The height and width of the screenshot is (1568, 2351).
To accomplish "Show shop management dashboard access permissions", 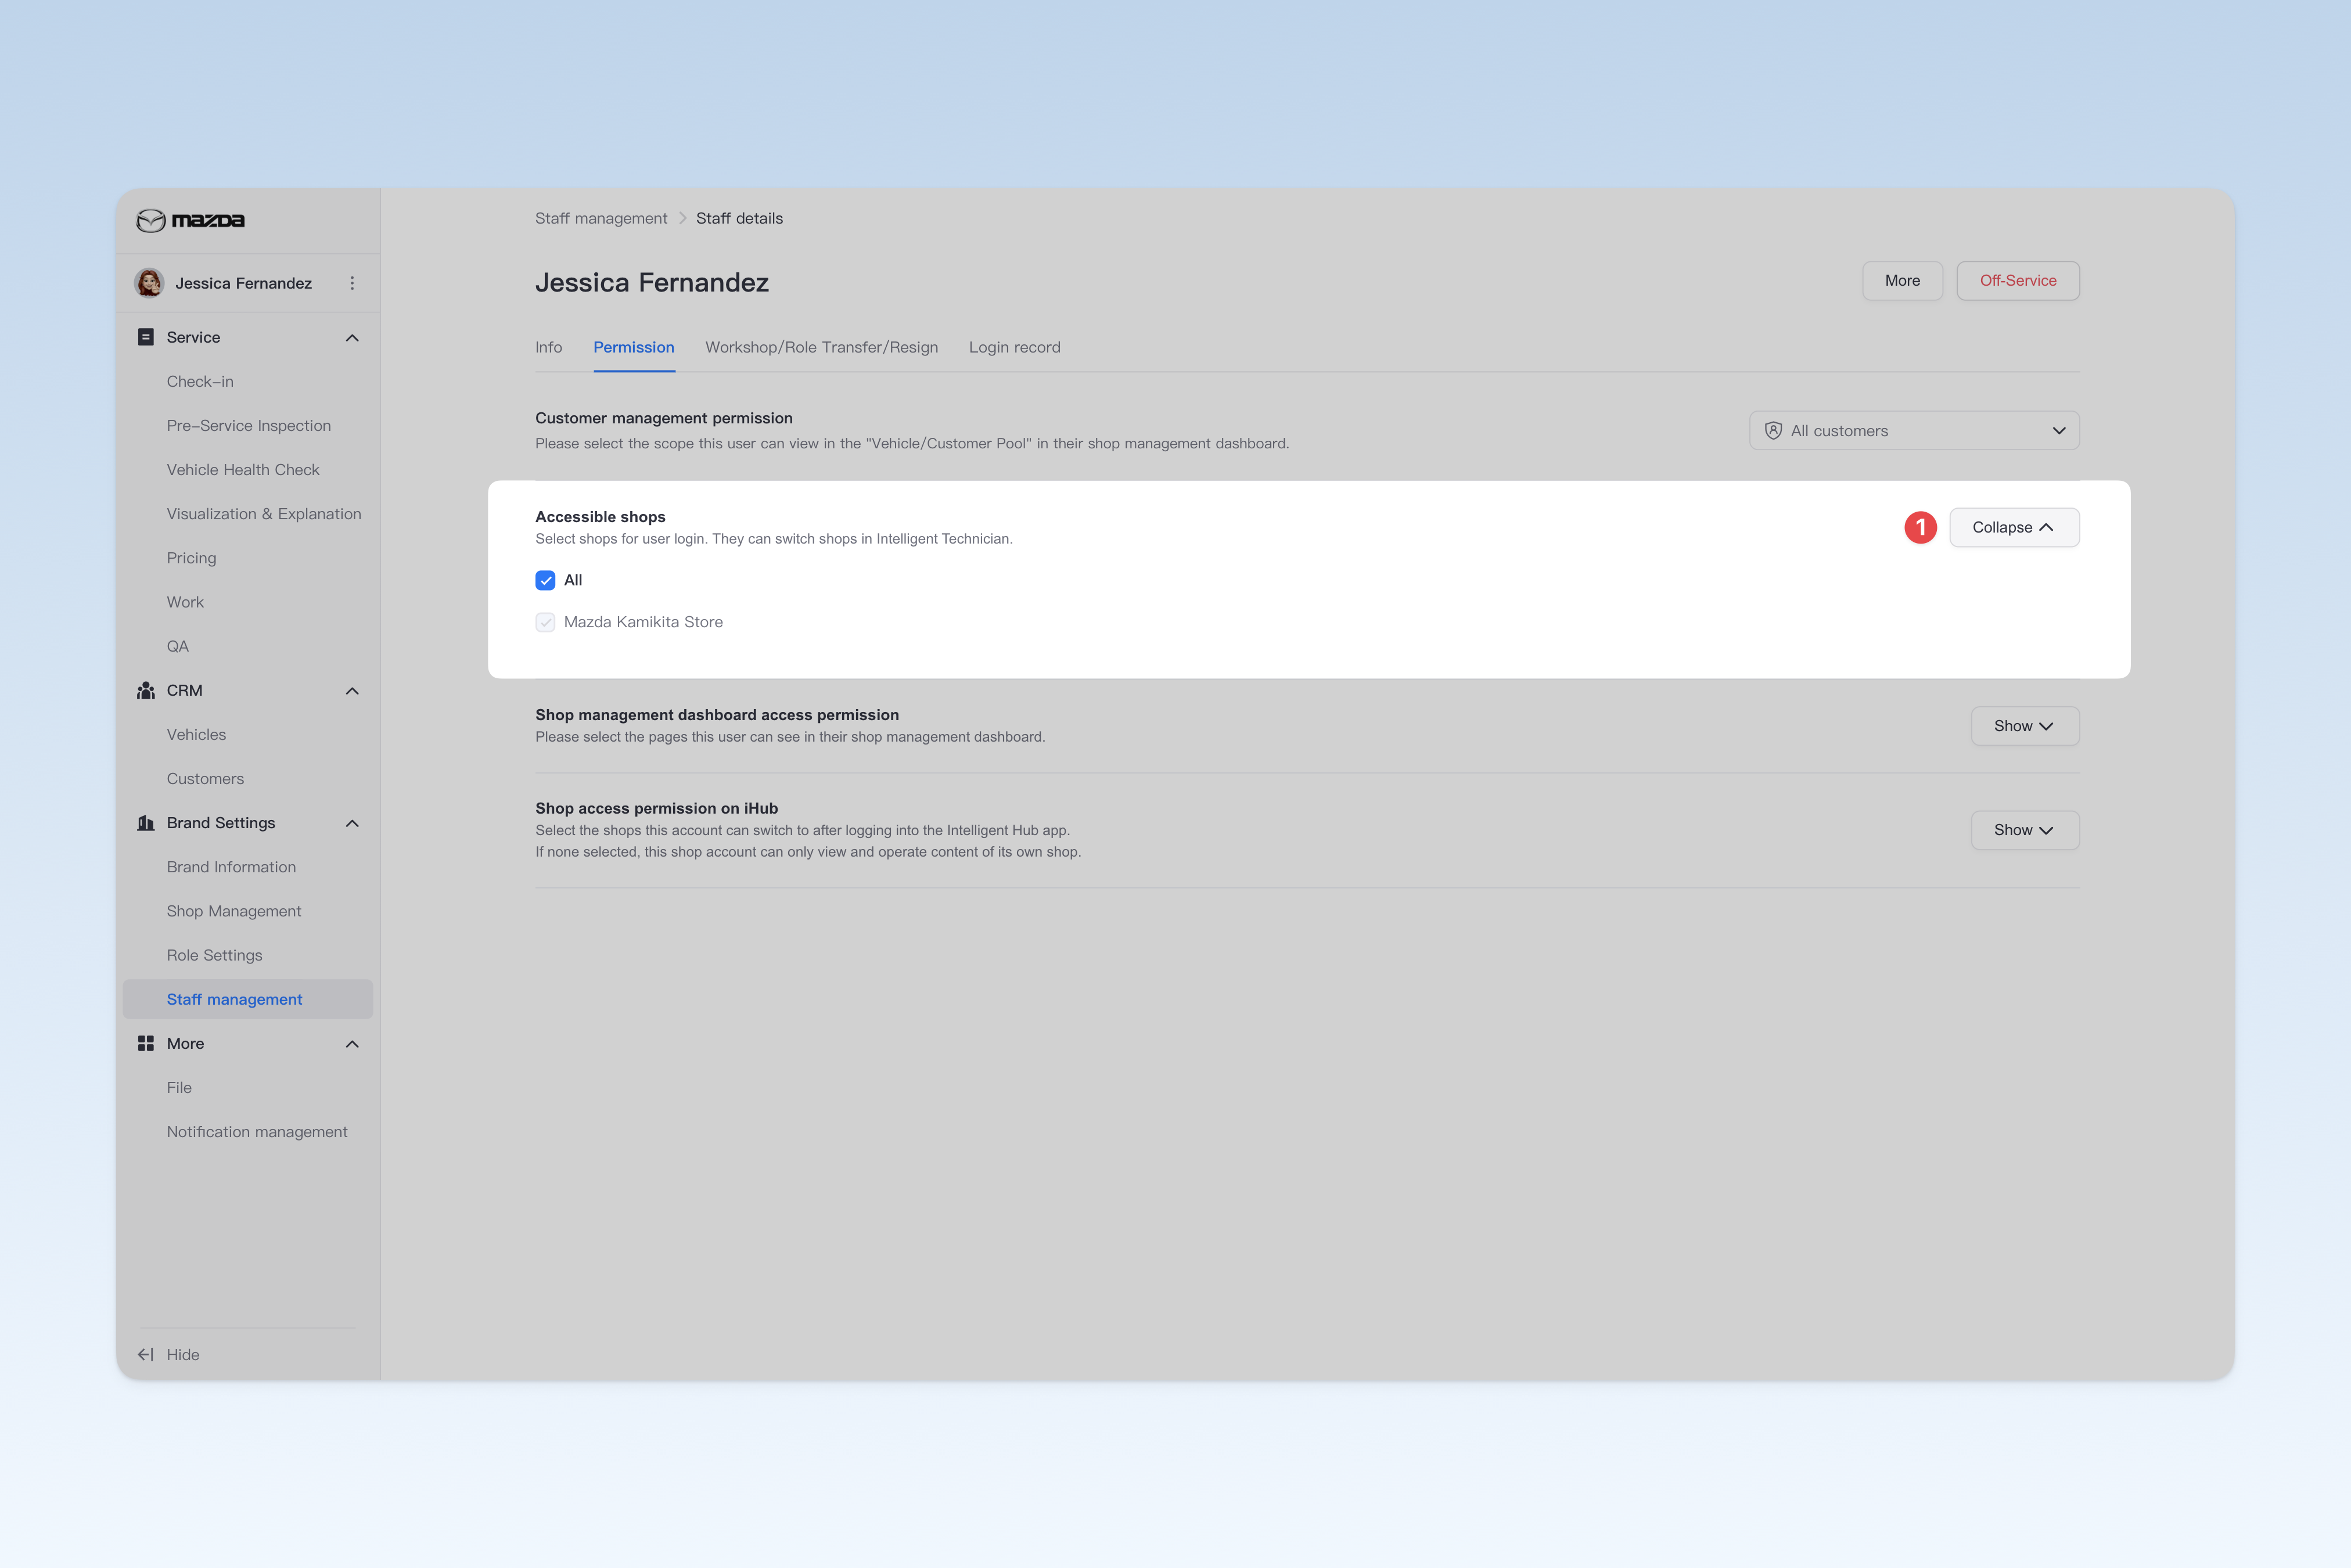I will click(2024, 726).
